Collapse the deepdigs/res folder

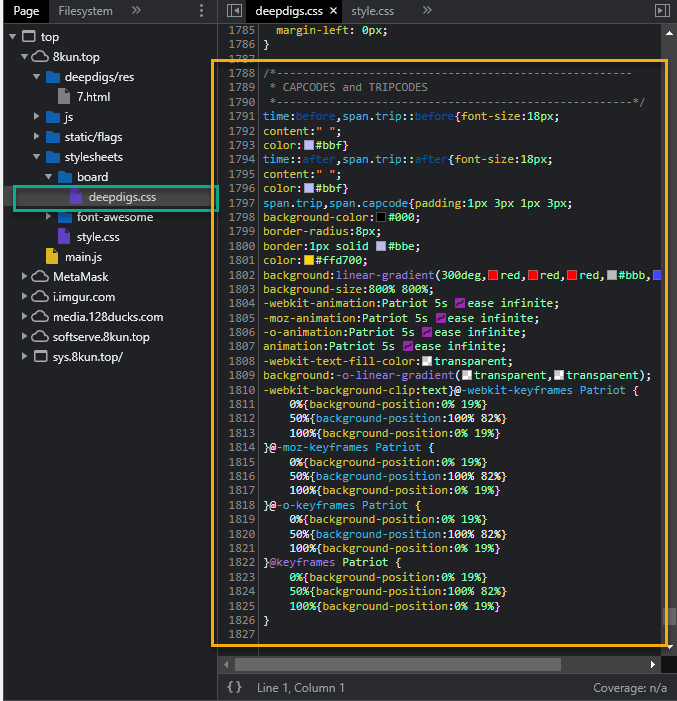click(37, 77)
